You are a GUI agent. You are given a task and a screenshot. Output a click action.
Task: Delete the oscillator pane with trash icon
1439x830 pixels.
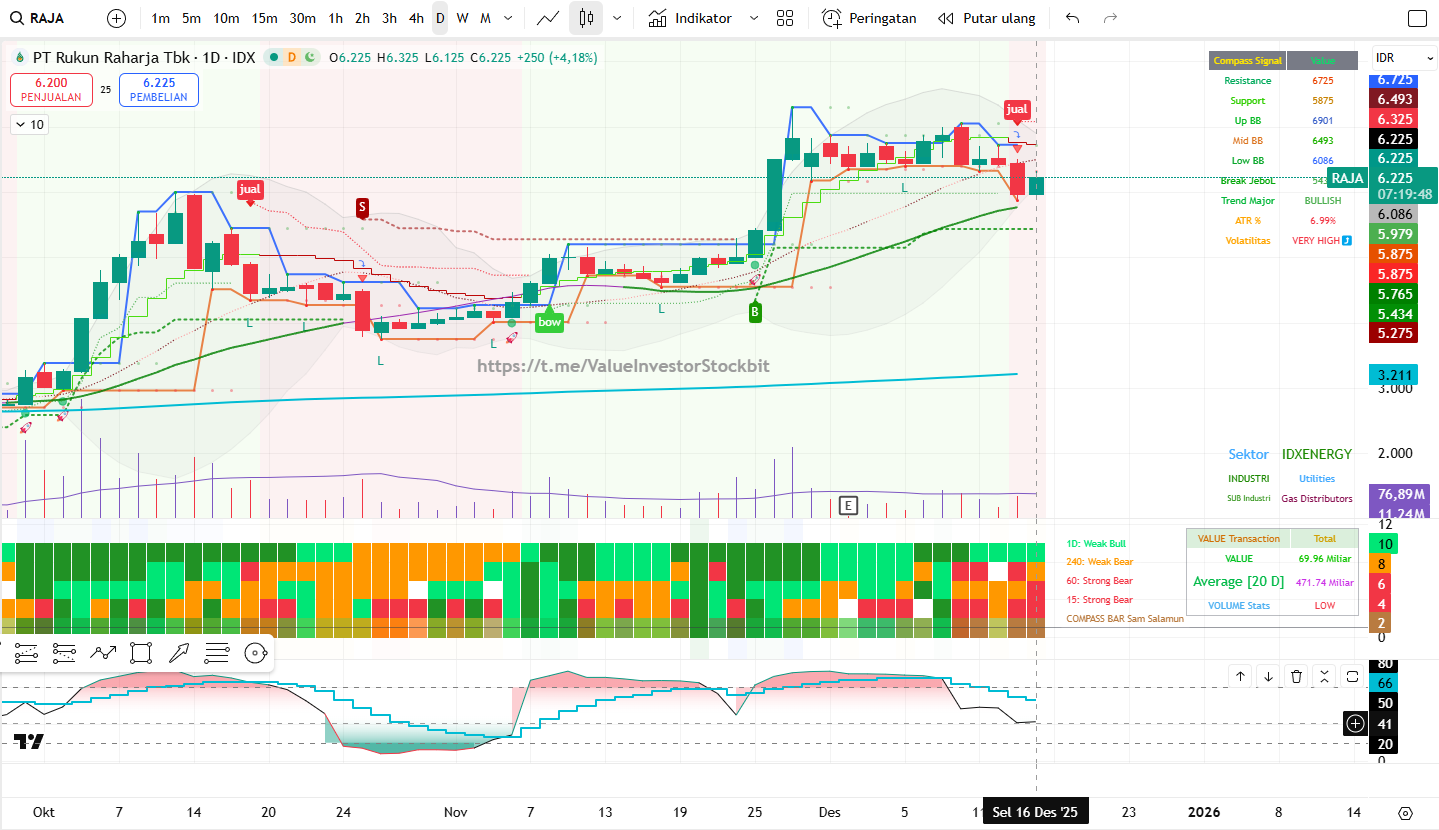tap(1296, 676)
